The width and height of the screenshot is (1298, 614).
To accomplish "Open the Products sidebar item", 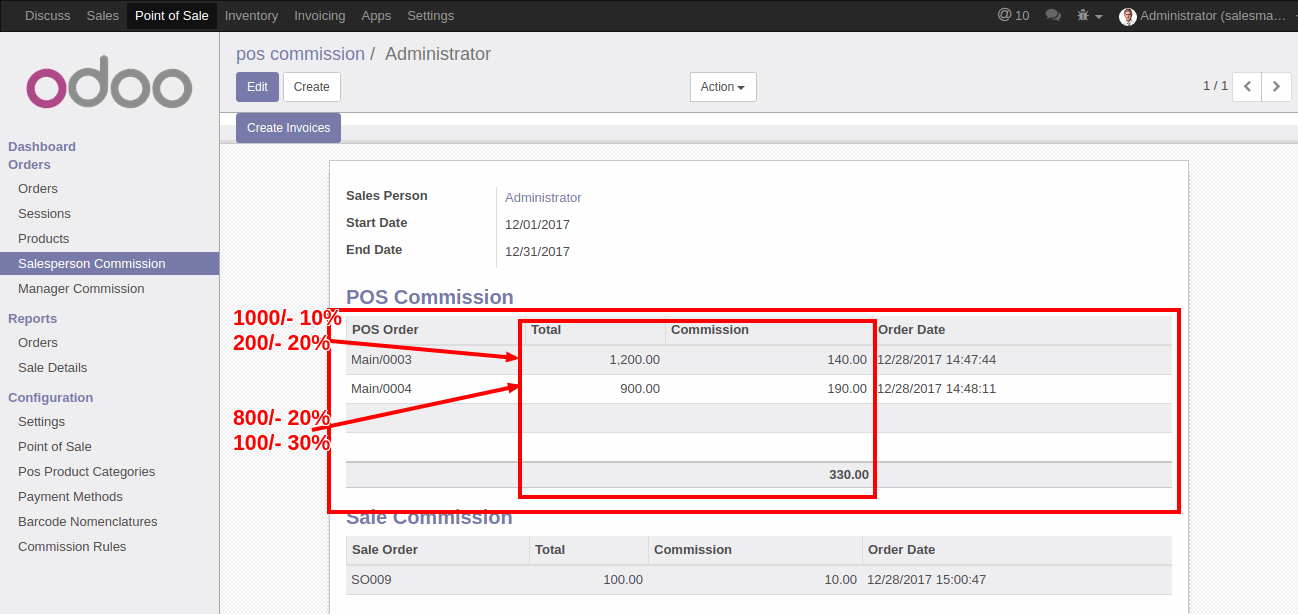I will tap(44, 239).
